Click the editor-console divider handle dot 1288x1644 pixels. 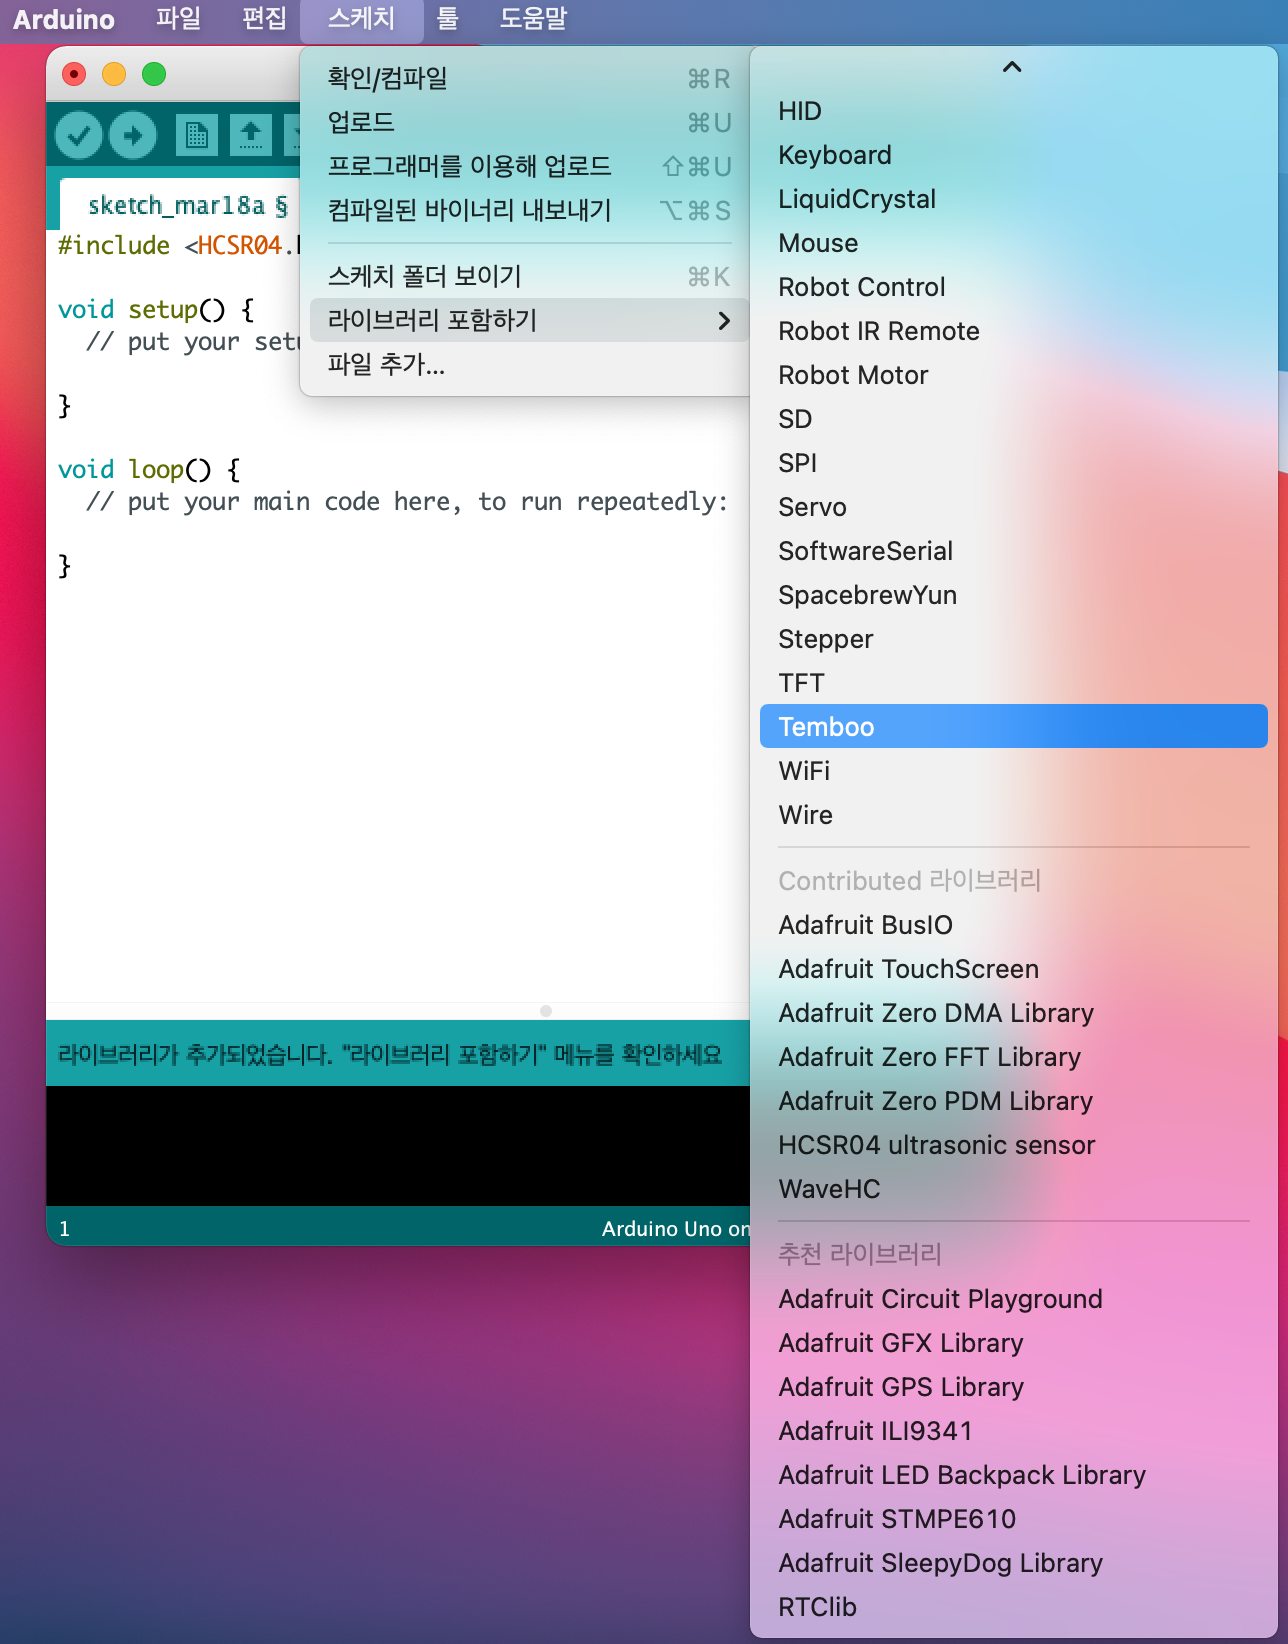pyautogui.click(x=546, y=1011)
